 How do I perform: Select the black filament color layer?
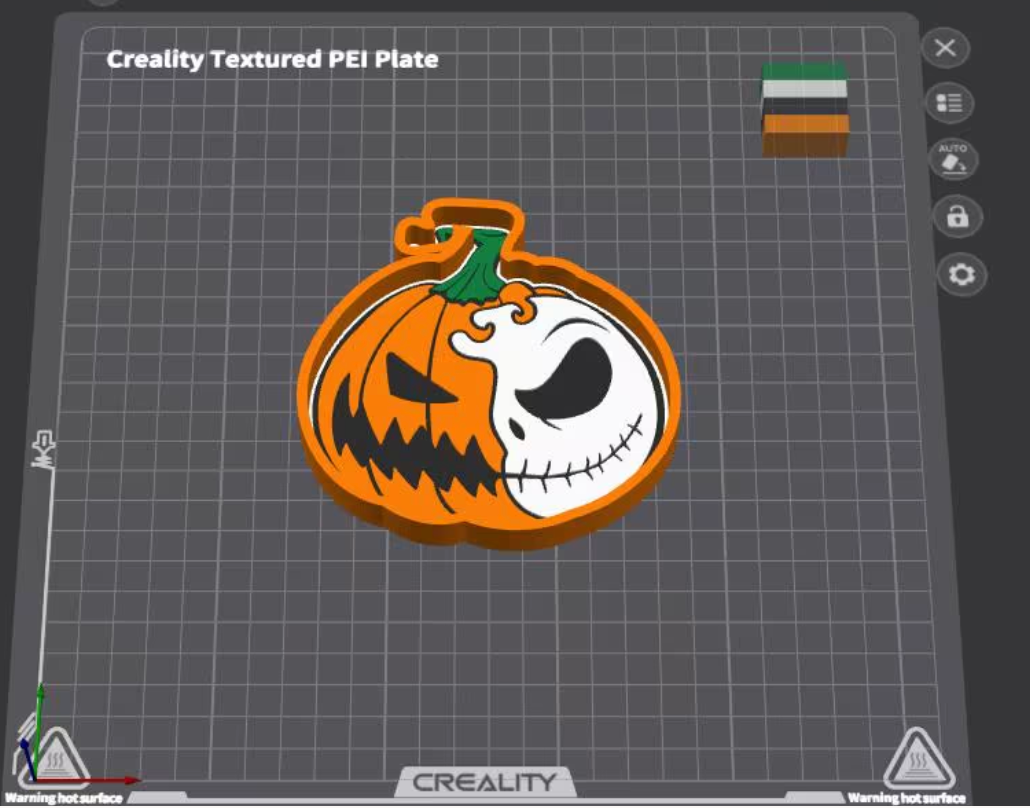805,106
